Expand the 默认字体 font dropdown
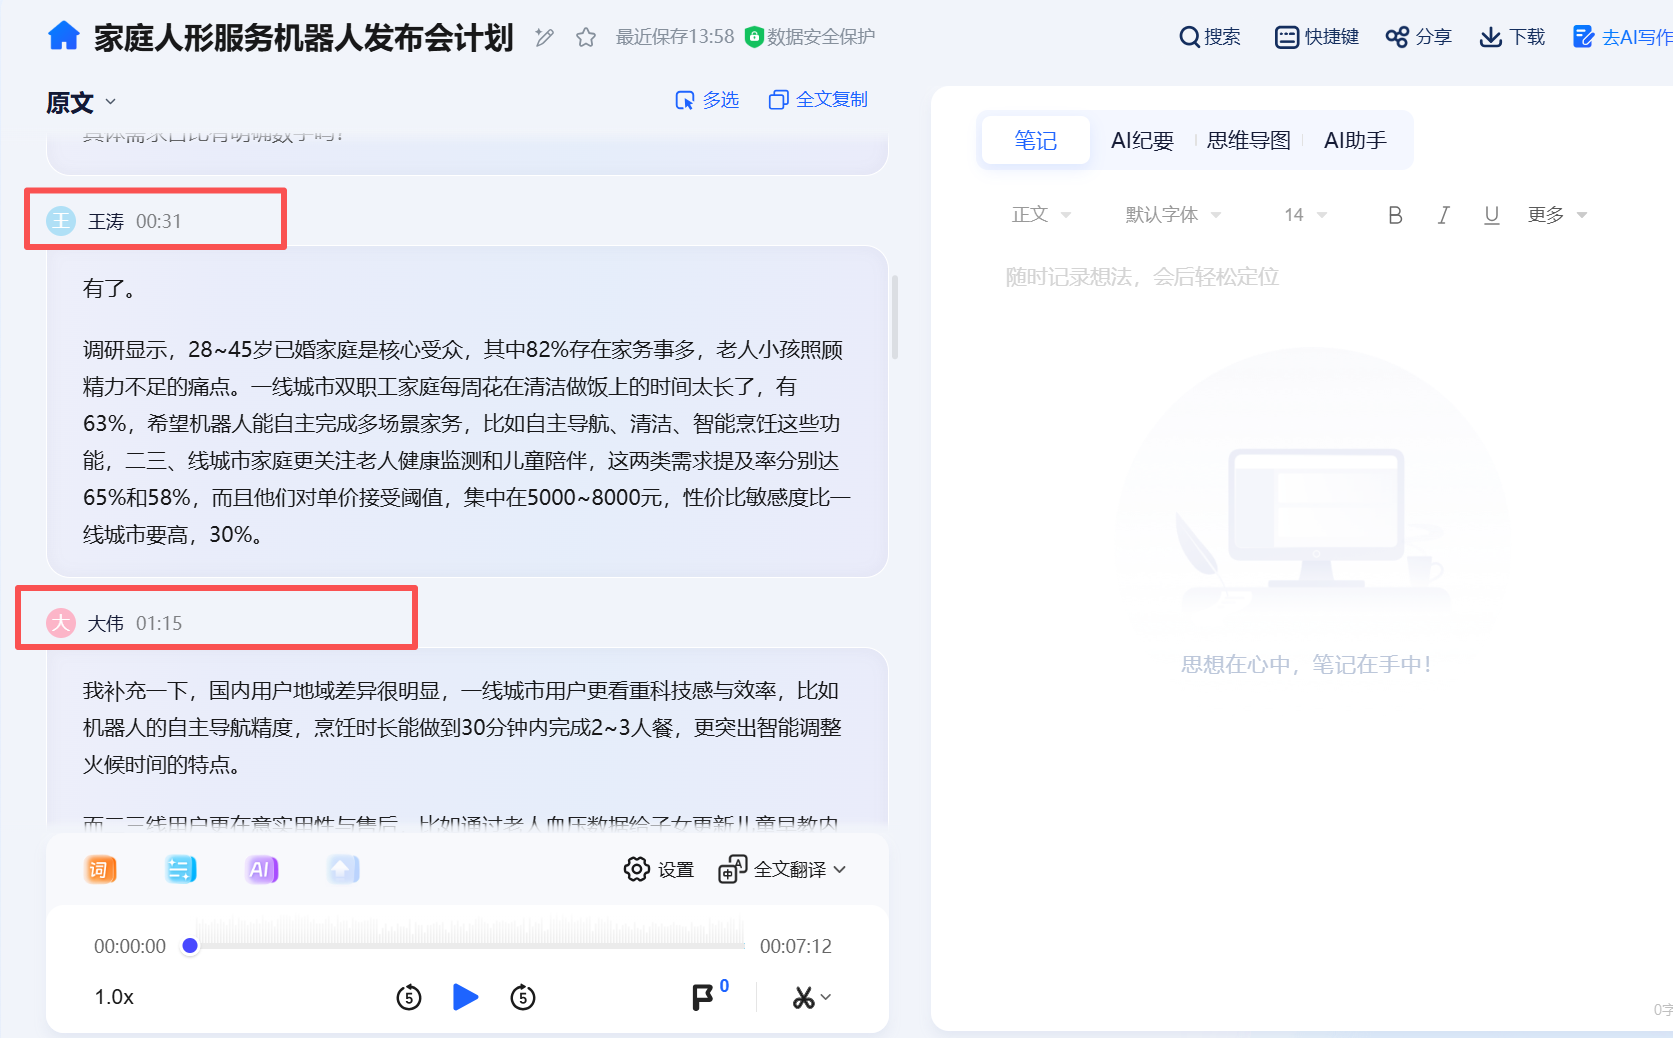The height and width of the screenshot is (1038, 1673). (x=1172, y=215)
